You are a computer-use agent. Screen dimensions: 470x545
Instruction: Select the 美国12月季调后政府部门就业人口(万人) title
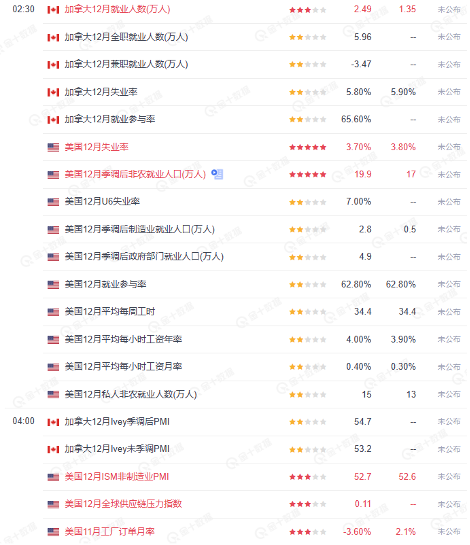click(144, 257)
